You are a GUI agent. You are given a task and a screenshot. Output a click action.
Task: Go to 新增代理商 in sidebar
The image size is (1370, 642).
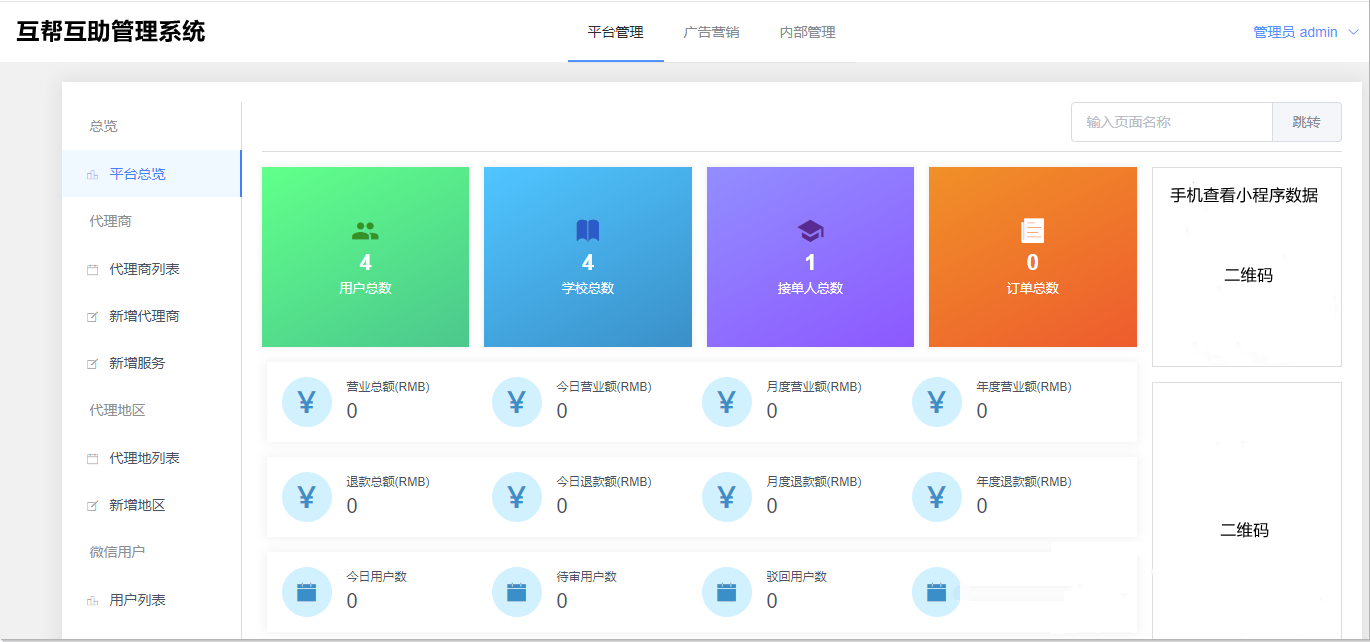[x=144, y=316]
